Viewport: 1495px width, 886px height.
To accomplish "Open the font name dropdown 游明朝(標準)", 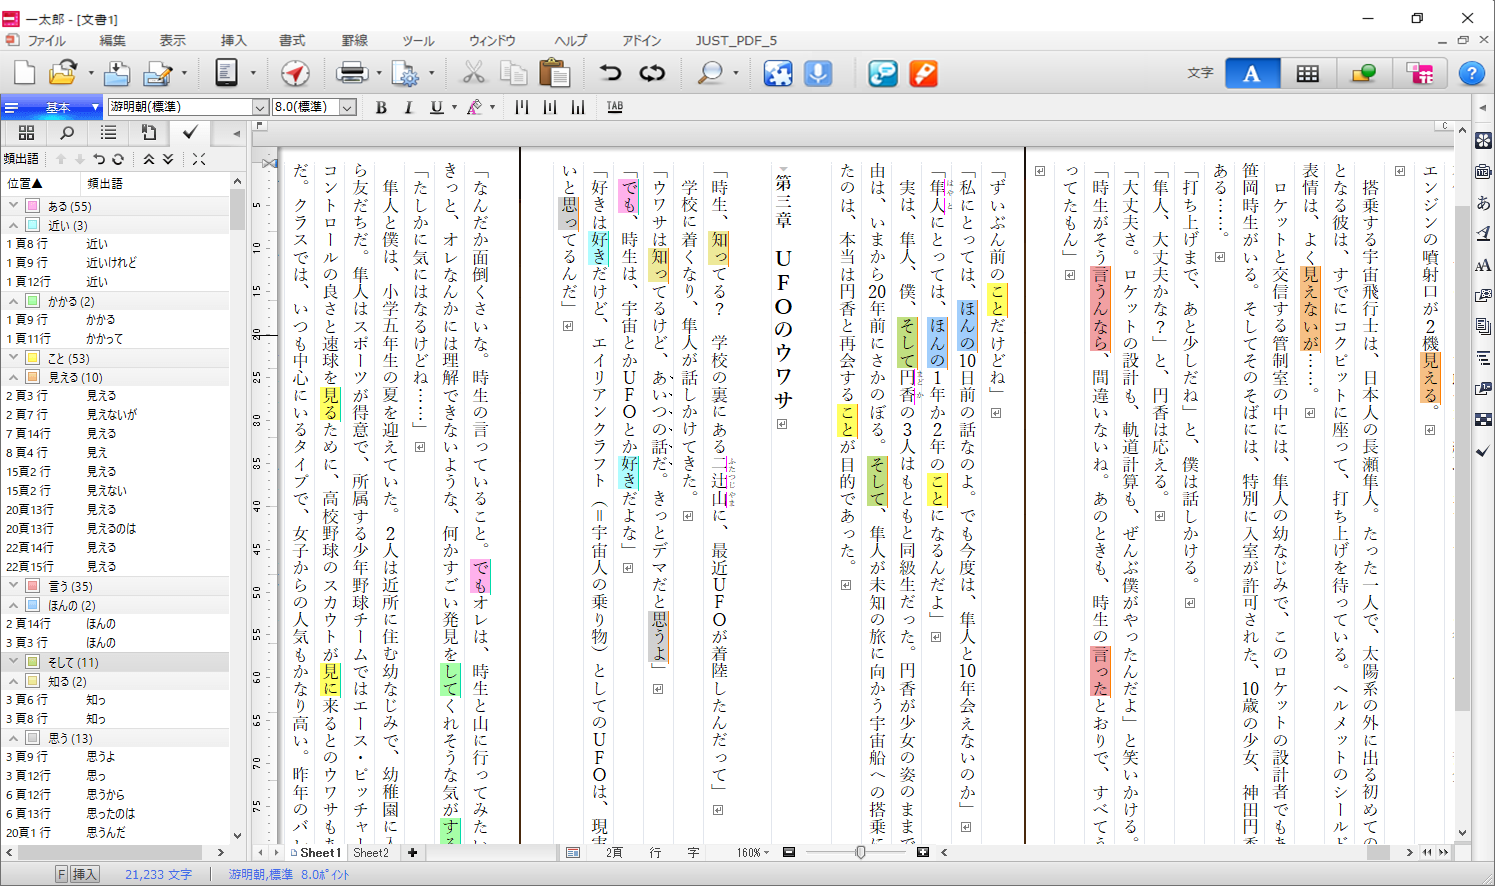I will pos(260,107).
